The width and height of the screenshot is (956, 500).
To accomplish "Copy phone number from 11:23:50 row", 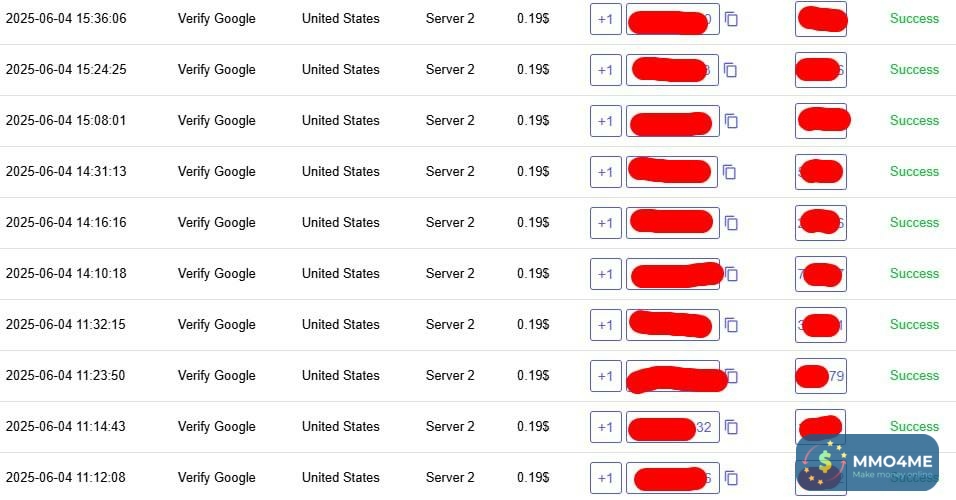I will pos(732,376).
